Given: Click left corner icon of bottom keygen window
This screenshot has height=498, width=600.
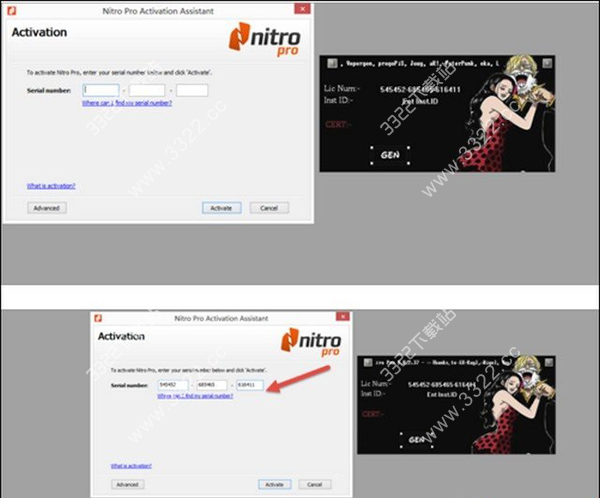Looking at the screenshot, I should 368,362.
